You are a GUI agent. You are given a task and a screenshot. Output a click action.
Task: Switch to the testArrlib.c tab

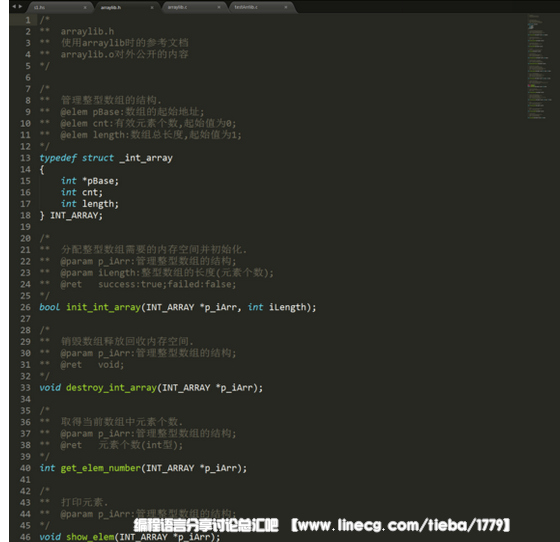pos(261,7)
